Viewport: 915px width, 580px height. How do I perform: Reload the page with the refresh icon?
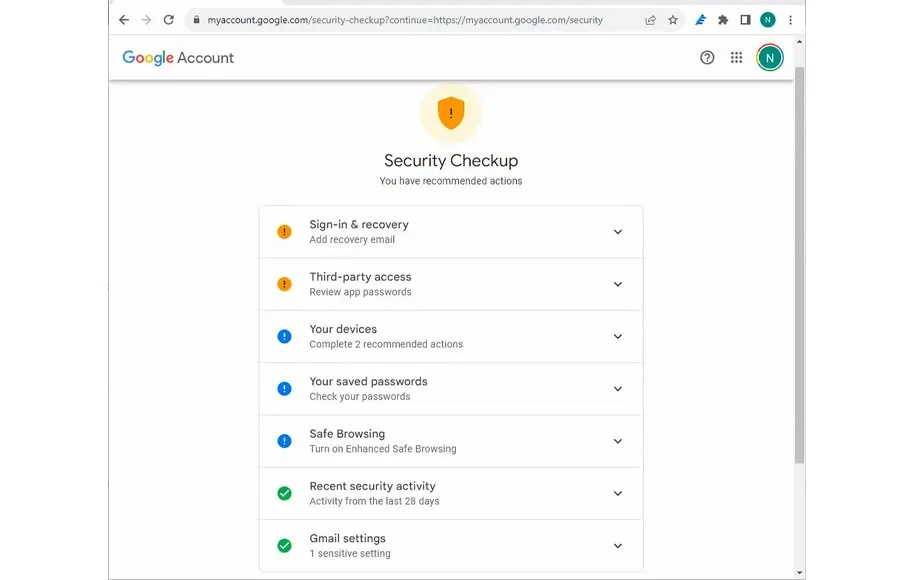(169, 20)
